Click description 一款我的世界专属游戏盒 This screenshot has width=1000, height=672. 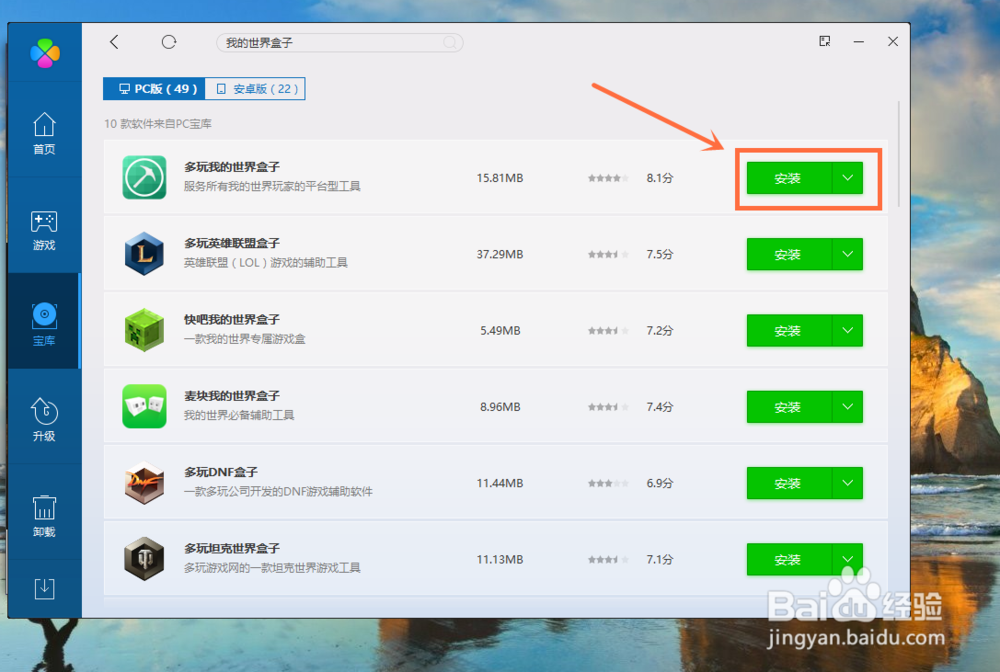click(x=244, y=339)
